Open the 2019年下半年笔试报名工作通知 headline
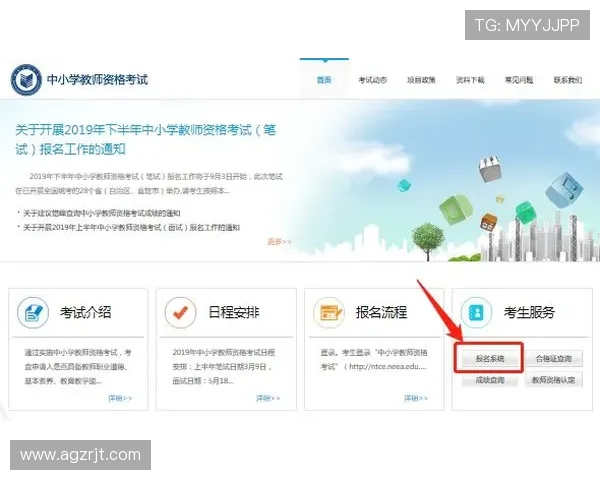 [145, 139]
